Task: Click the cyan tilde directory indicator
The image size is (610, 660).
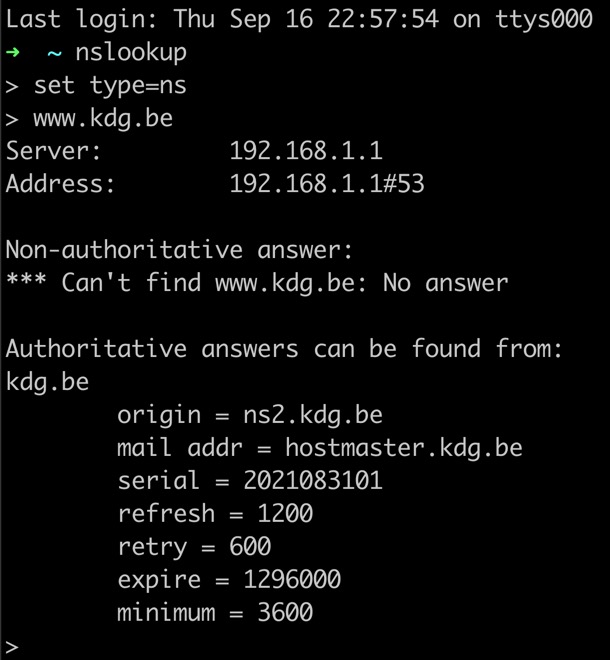Action: click(x=54, y=53)
